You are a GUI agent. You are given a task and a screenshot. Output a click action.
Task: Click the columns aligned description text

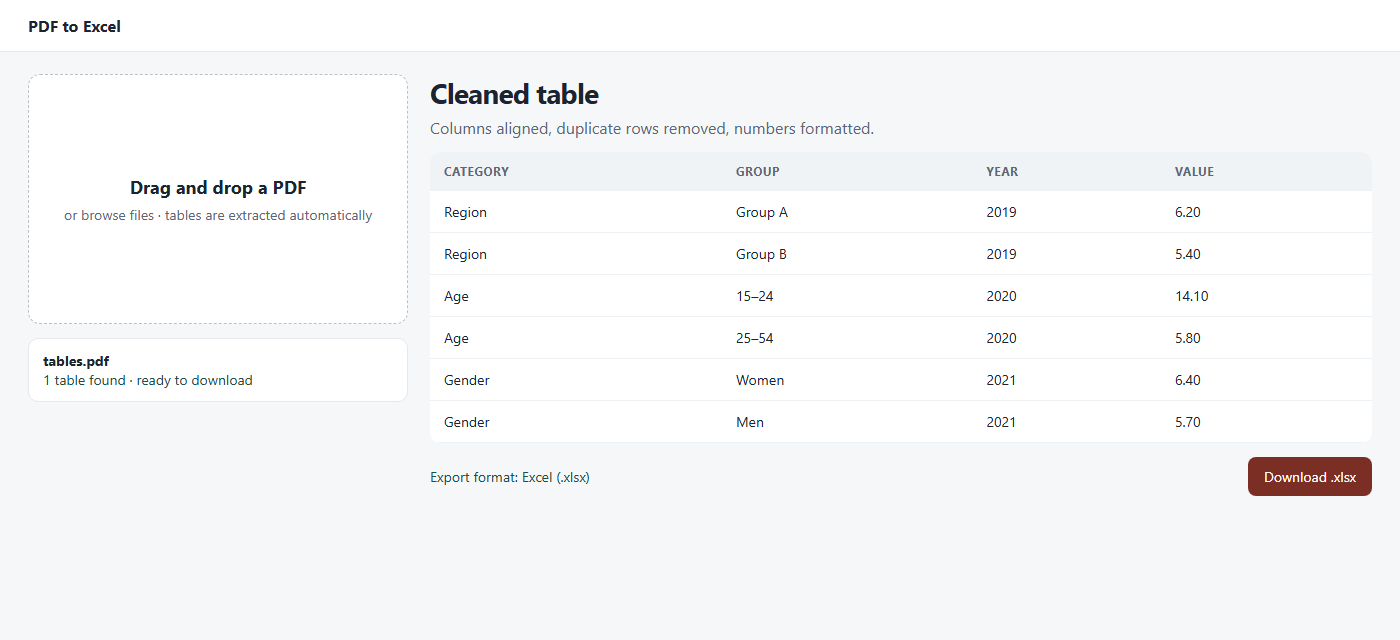tap(652, 129)
